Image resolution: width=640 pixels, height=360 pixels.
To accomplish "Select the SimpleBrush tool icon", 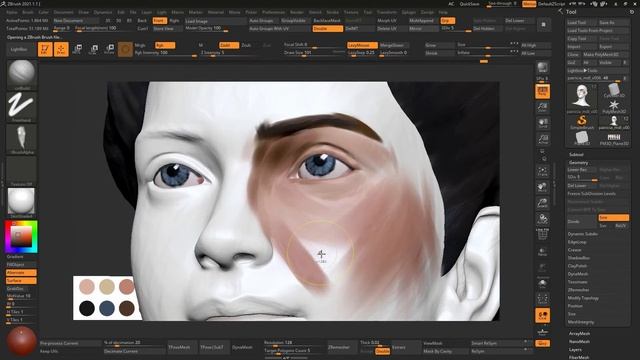I will [582, 122].
